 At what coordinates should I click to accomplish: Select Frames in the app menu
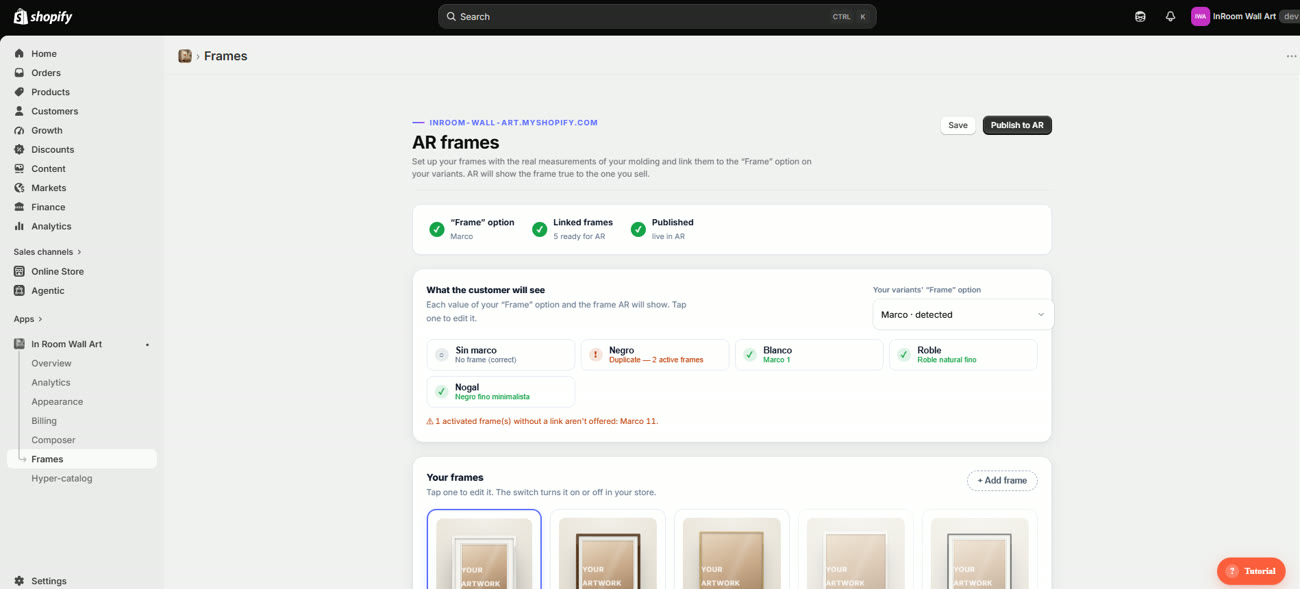click(x=82, y=459)
